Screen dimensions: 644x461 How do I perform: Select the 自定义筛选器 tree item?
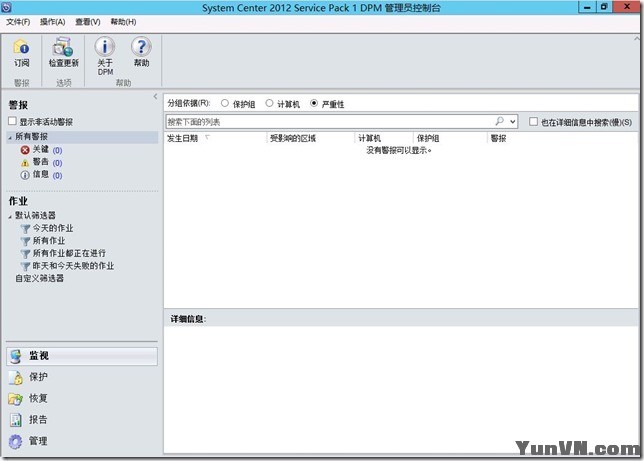39,279
